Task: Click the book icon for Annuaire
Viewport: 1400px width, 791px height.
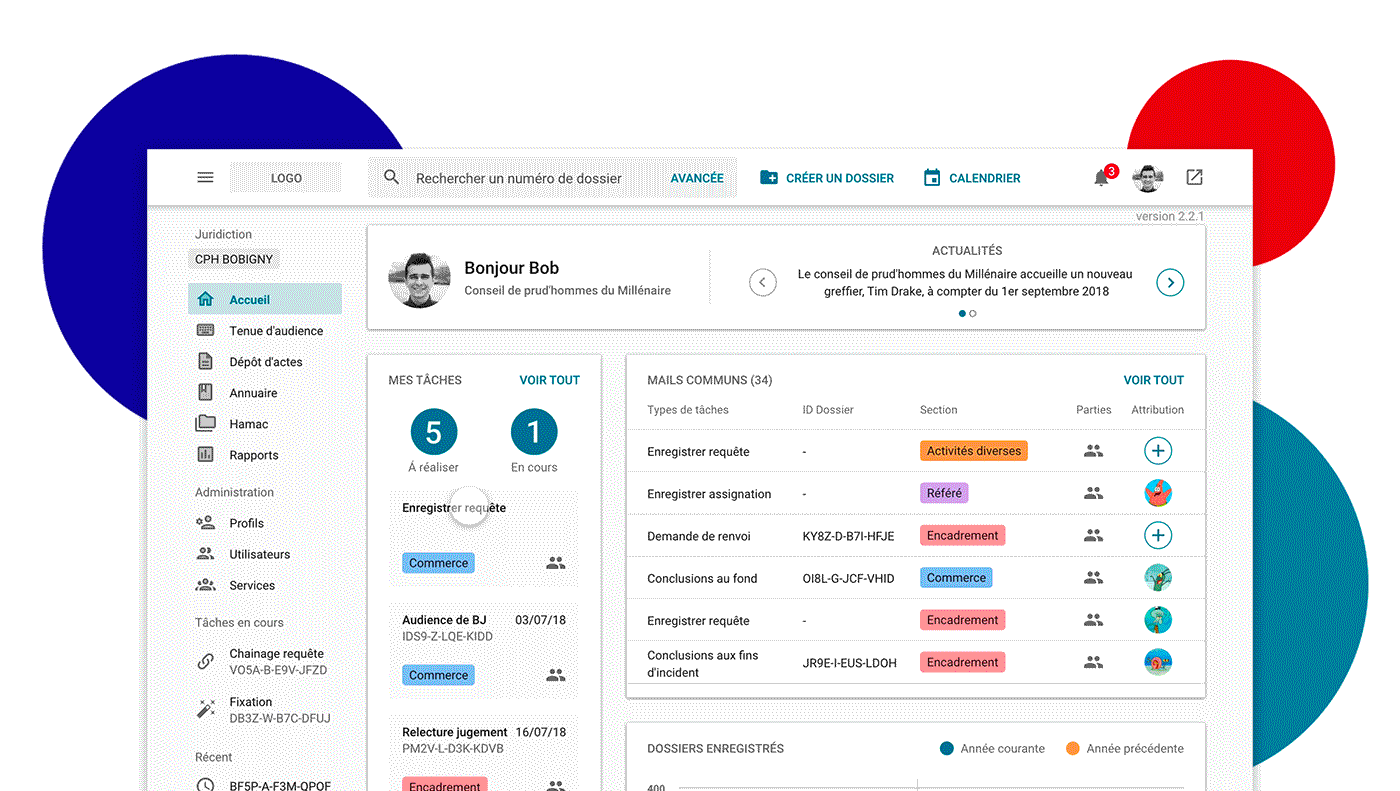Action: coord(205,392)
